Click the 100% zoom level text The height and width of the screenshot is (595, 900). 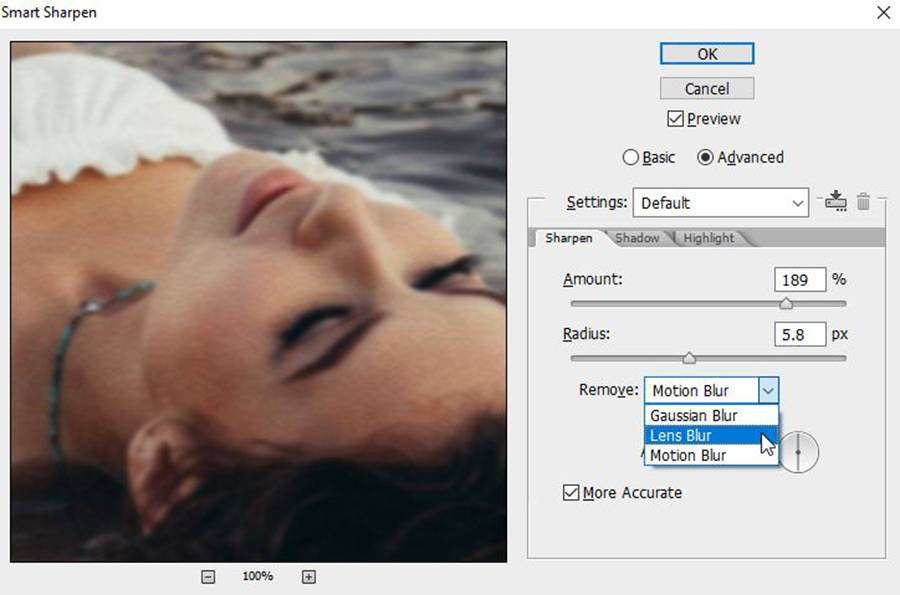click(x=258, y=576)
